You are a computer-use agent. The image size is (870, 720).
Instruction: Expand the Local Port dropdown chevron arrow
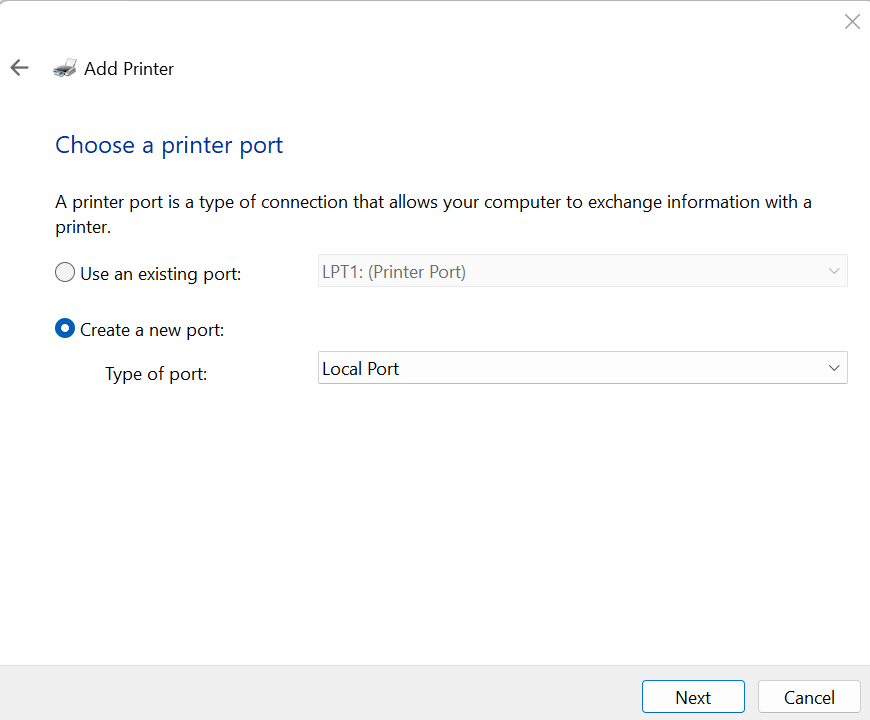pyautogui.click(x=834, y=368)
